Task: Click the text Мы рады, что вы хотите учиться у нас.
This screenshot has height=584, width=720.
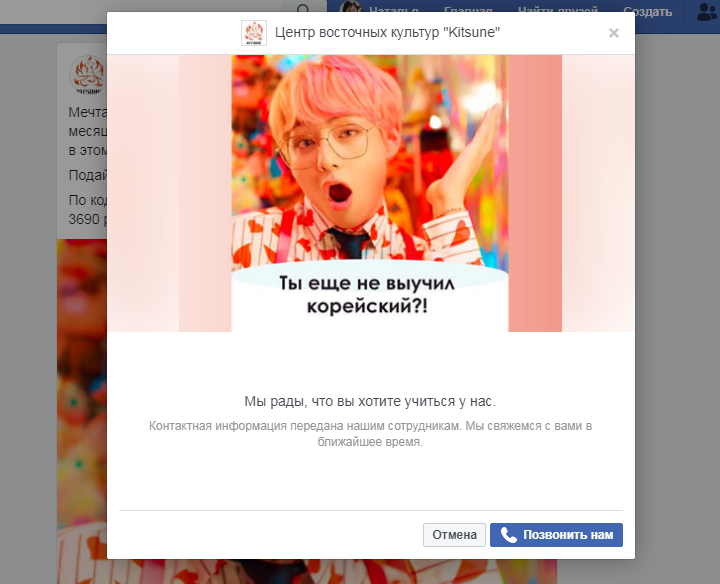Action: [x=370, y=401]
